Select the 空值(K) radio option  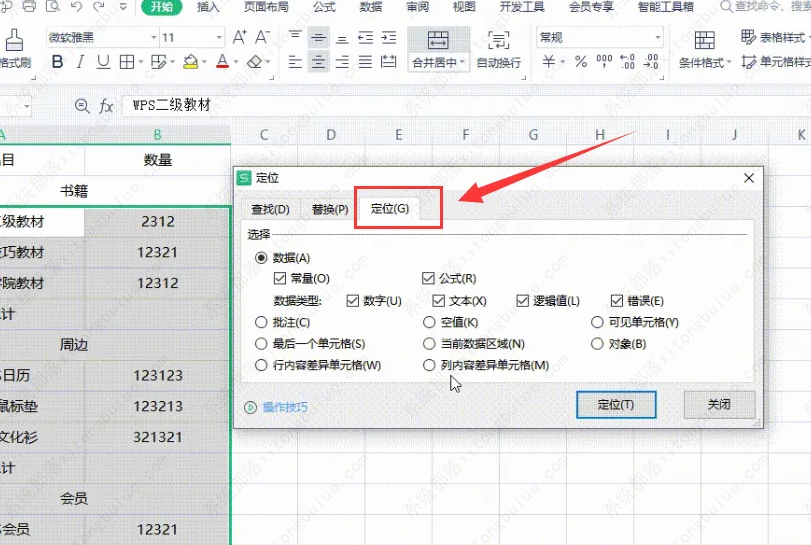coord(430,322)
